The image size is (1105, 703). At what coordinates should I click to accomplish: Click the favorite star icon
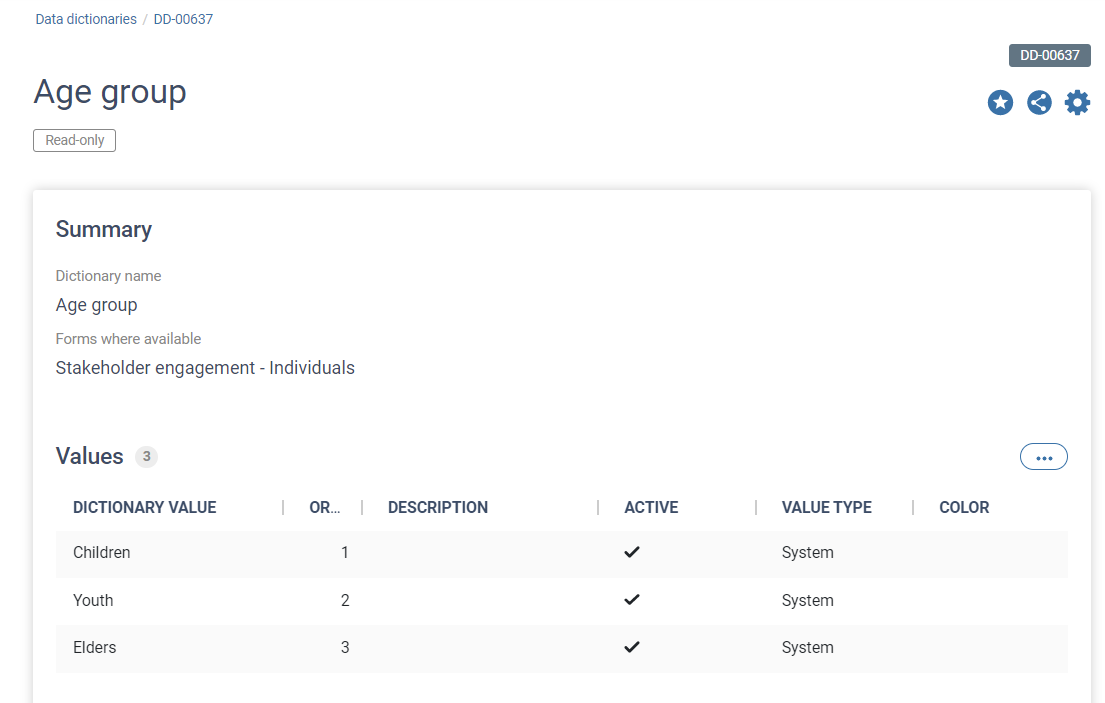point(1000,102)
